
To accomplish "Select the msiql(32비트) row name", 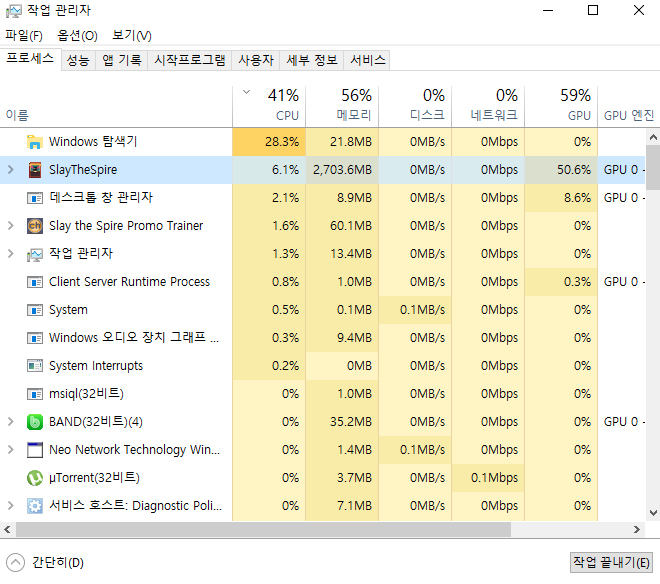I will pos(86,394).
